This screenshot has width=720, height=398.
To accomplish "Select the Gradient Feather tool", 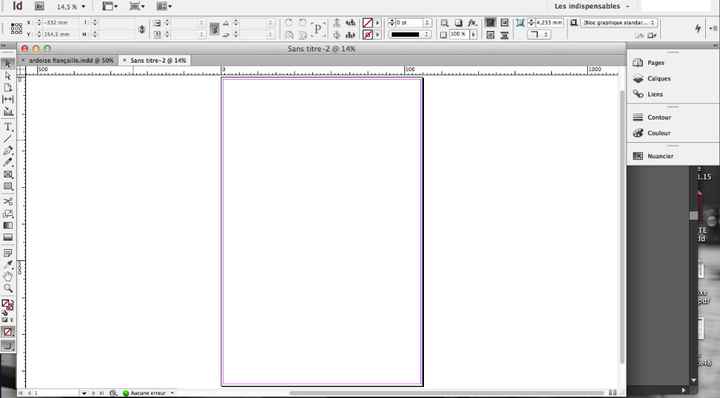I will (x=8, y=237).
